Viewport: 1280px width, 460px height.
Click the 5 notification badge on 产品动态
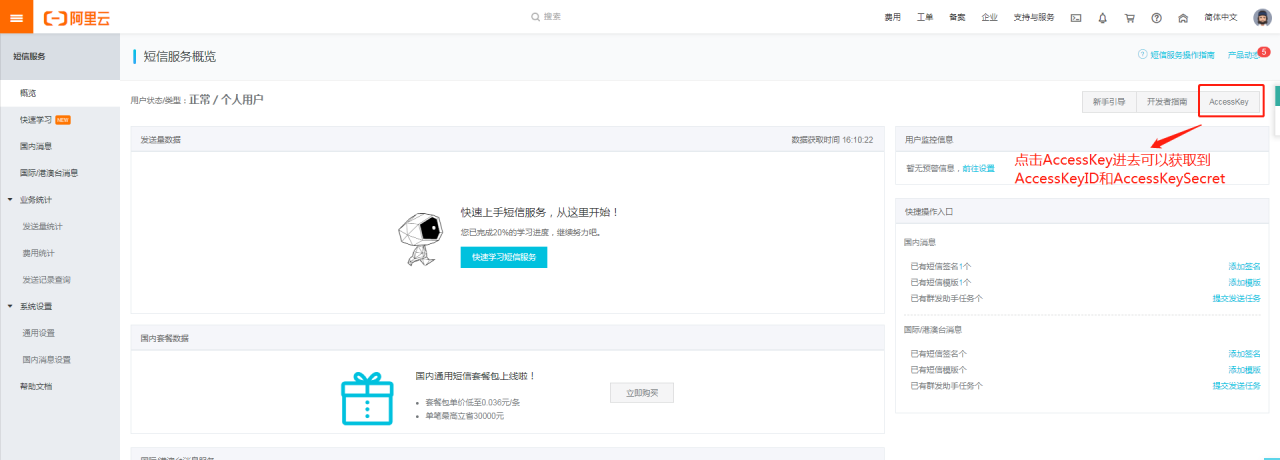click(1264, 51)
